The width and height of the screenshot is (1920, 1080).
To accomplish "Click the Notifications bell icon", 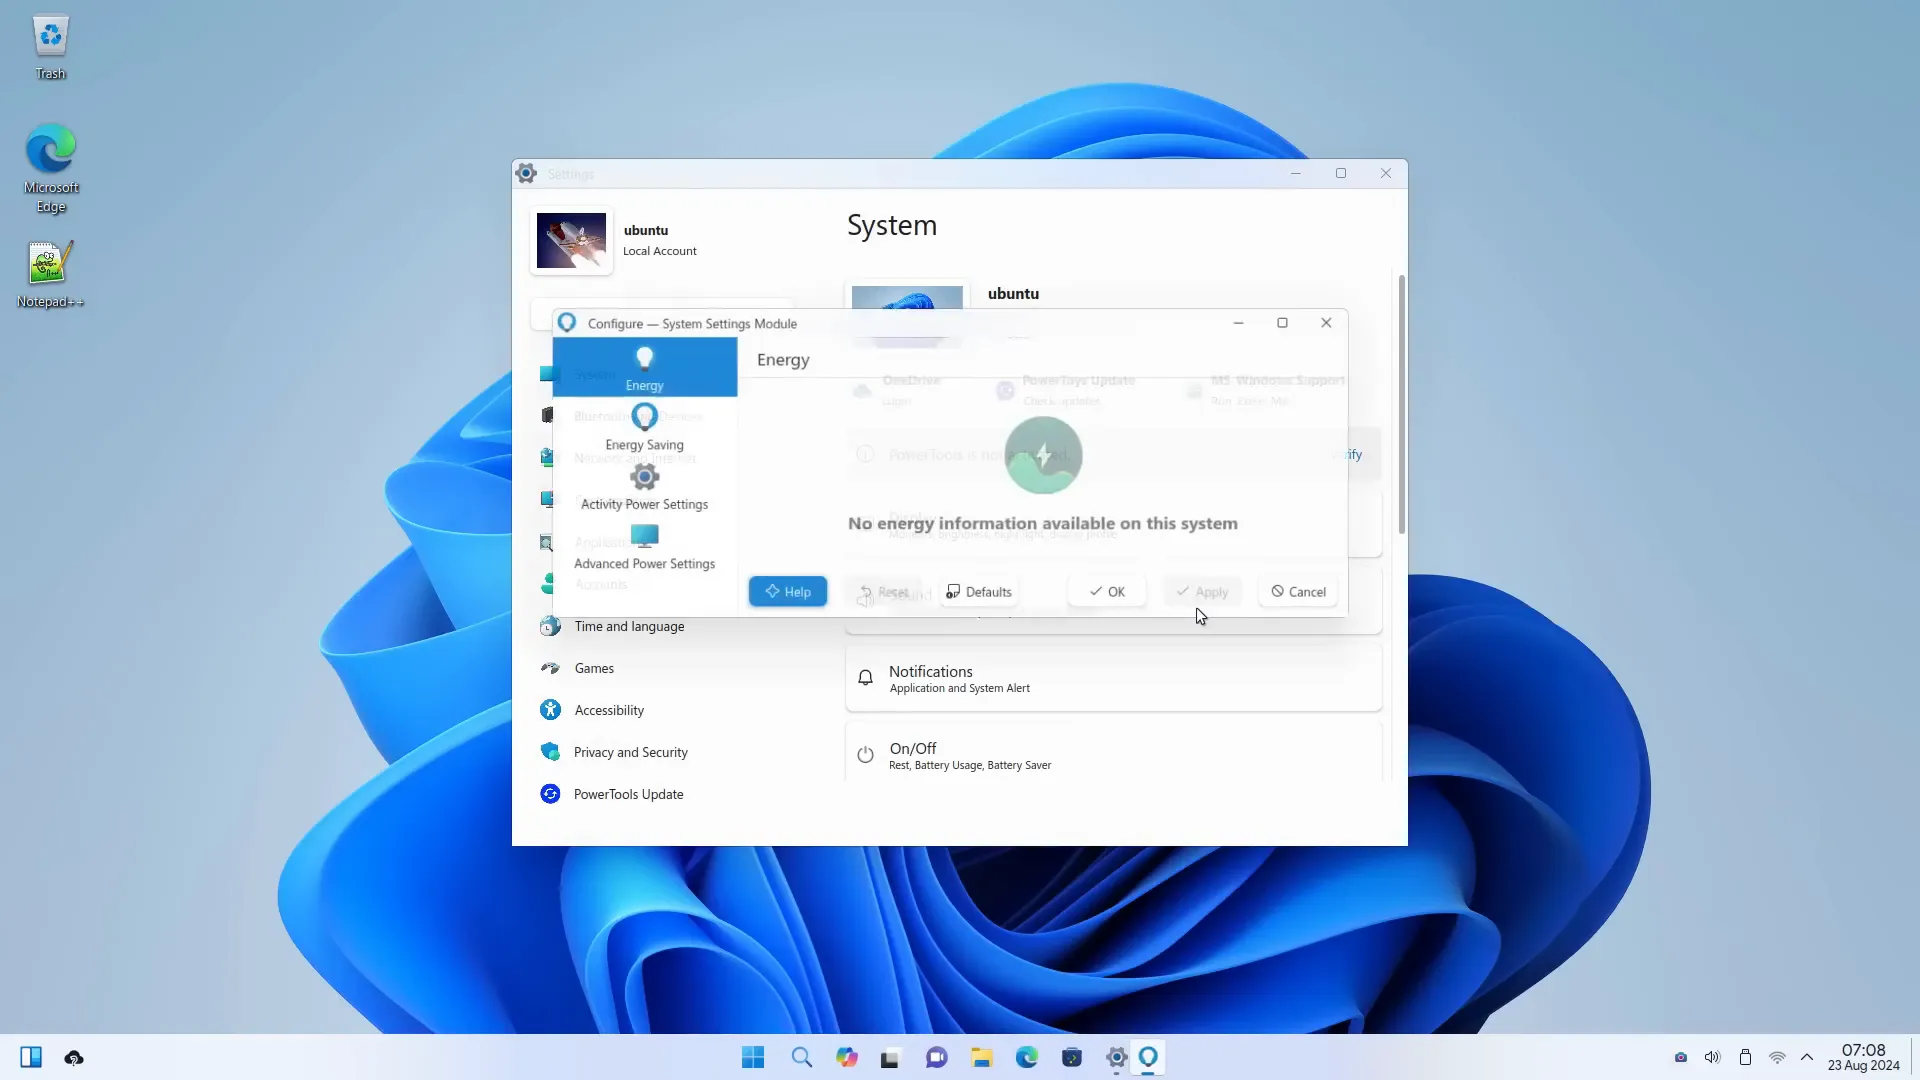I will click(x=866, y=679).
